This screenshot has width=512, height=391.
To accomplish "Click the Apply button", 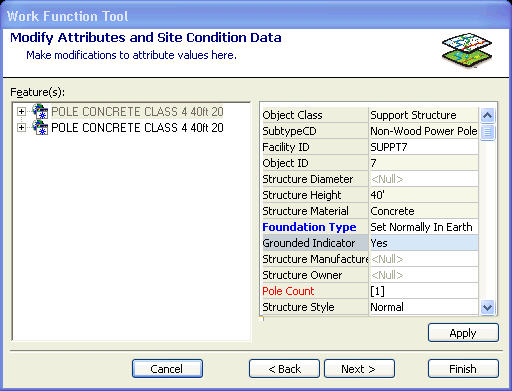I will 463,333.
